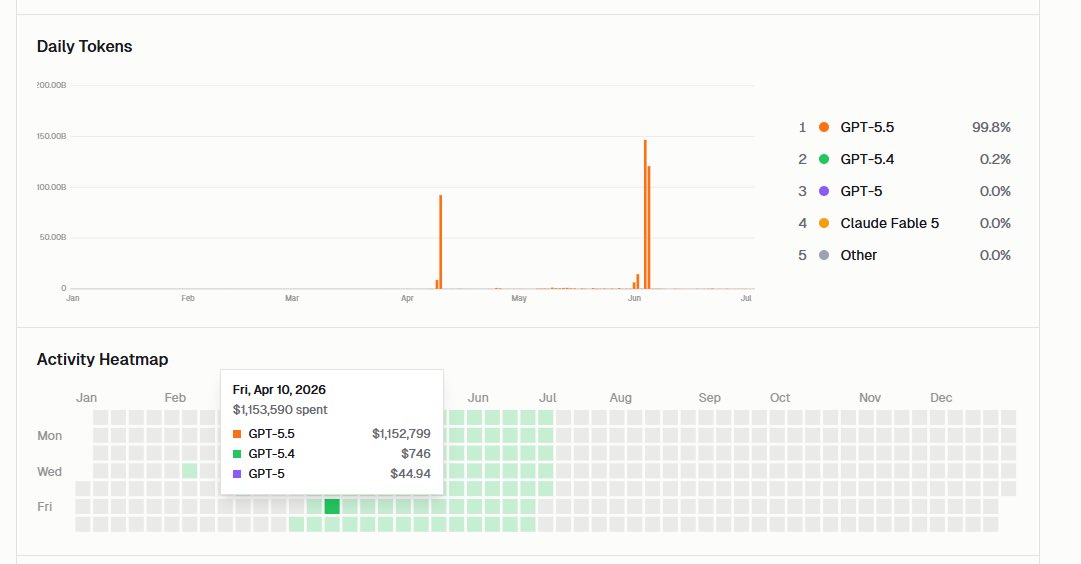Select the Other entry in the legend
Screen dimensions: 1081x564
[858, 255]
